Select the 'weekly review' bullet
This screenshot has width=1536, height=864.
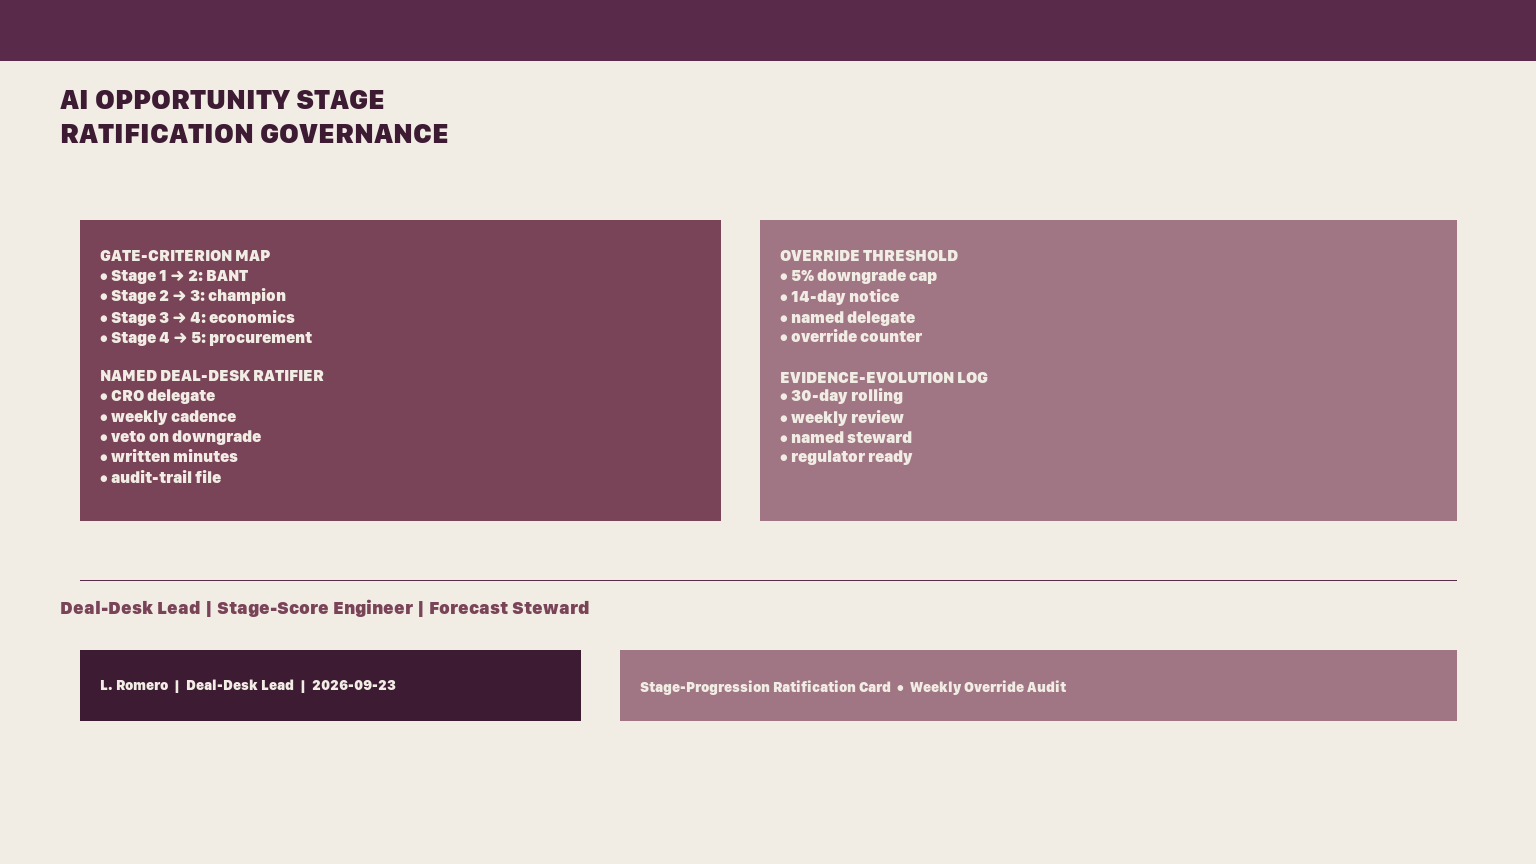pyautogui.click(x=841, y=418)
